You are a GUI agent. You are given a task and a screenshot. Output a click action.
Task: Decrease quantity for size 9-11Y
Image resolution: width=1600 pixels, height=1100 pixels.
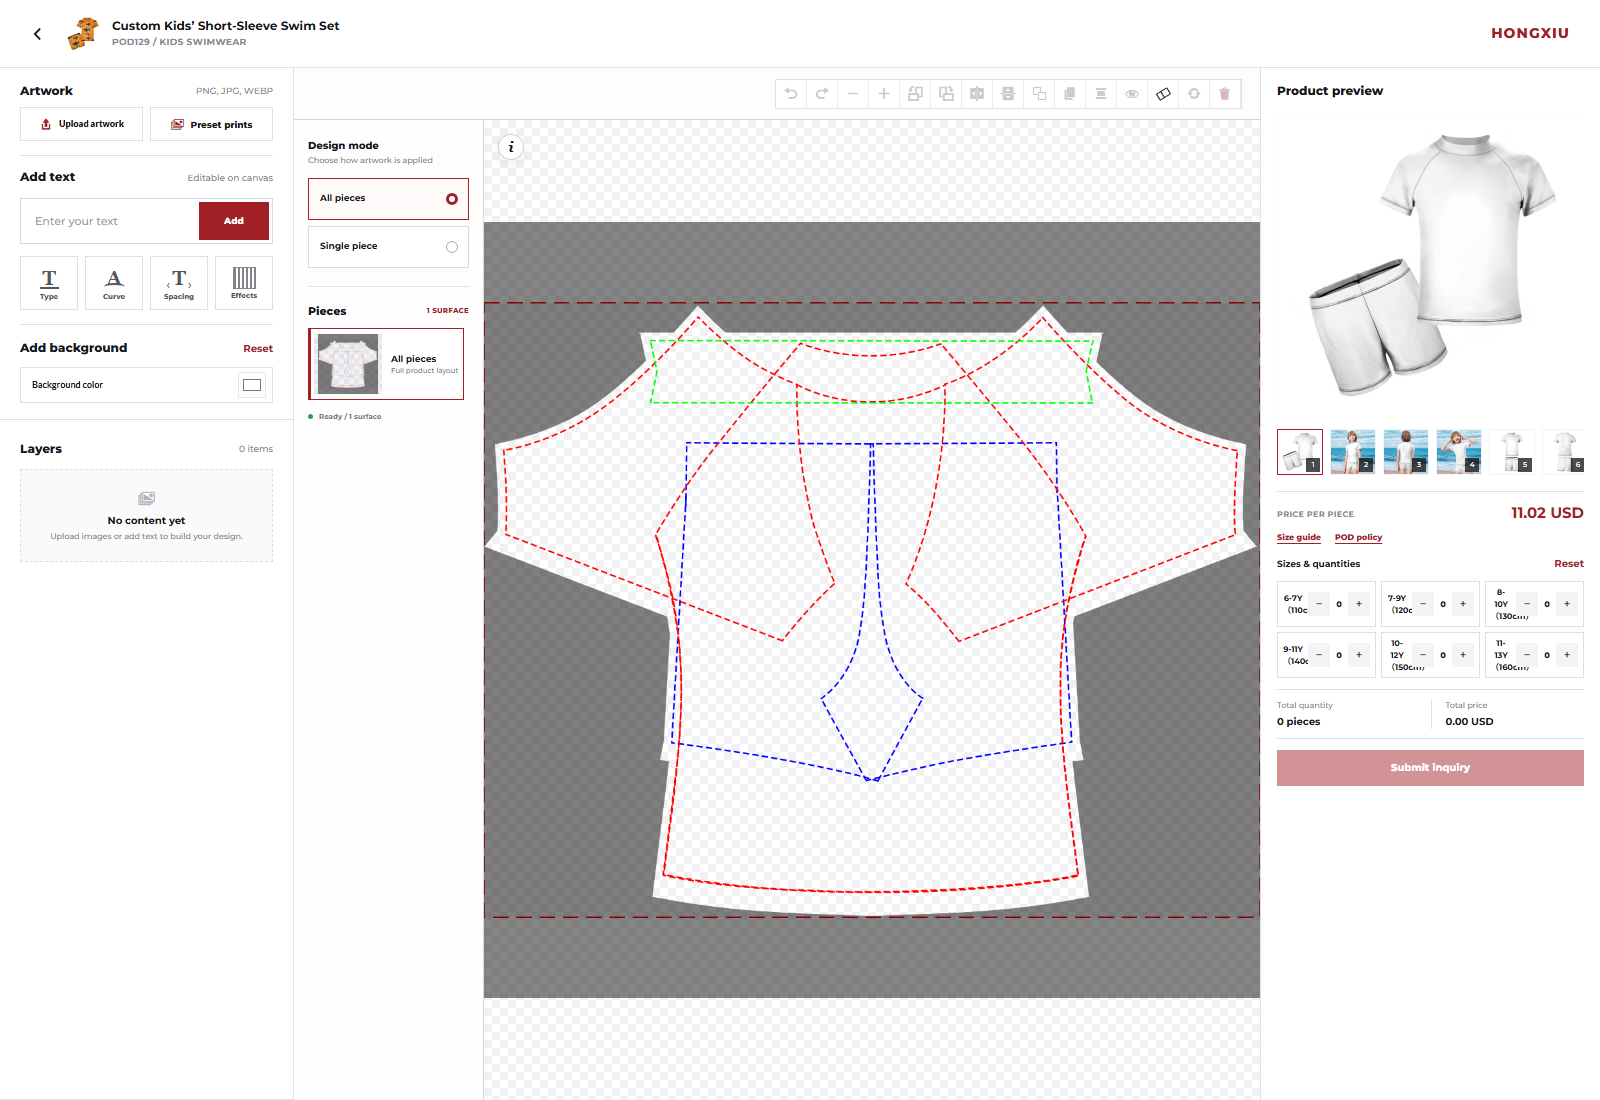[1319, 655]
